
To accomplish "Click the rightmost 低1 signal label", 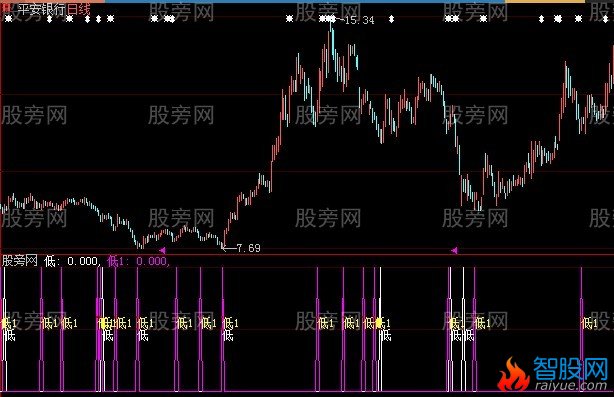I will (590, 323).
